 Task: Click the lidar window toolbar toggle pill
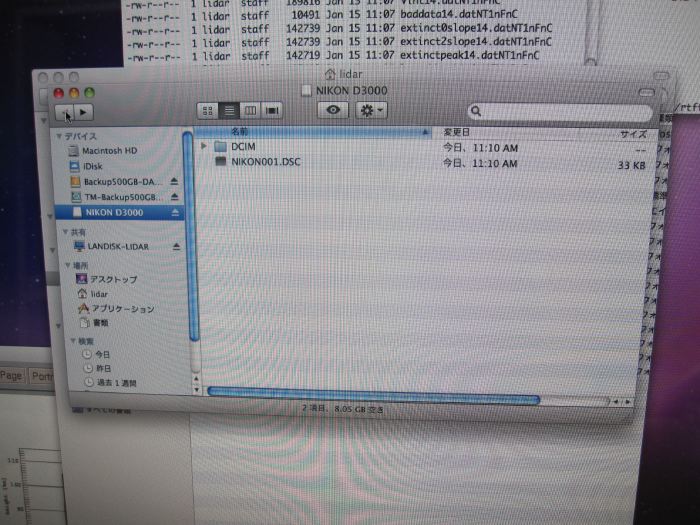(661, 76)
